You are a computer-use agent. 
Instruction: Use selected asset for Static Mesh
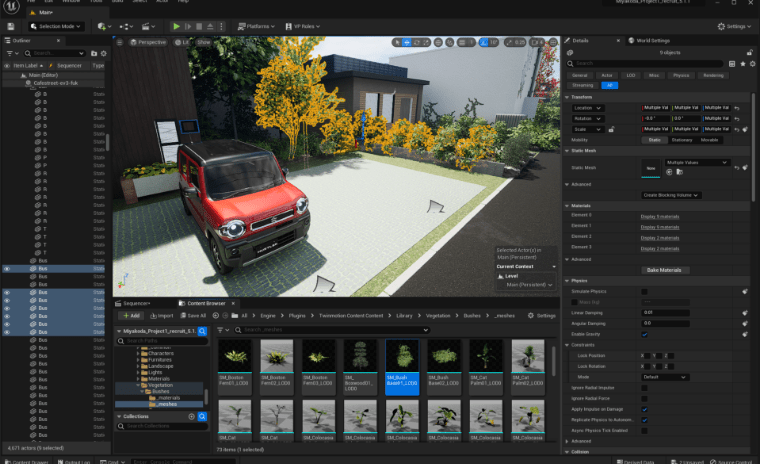point(669,172)
